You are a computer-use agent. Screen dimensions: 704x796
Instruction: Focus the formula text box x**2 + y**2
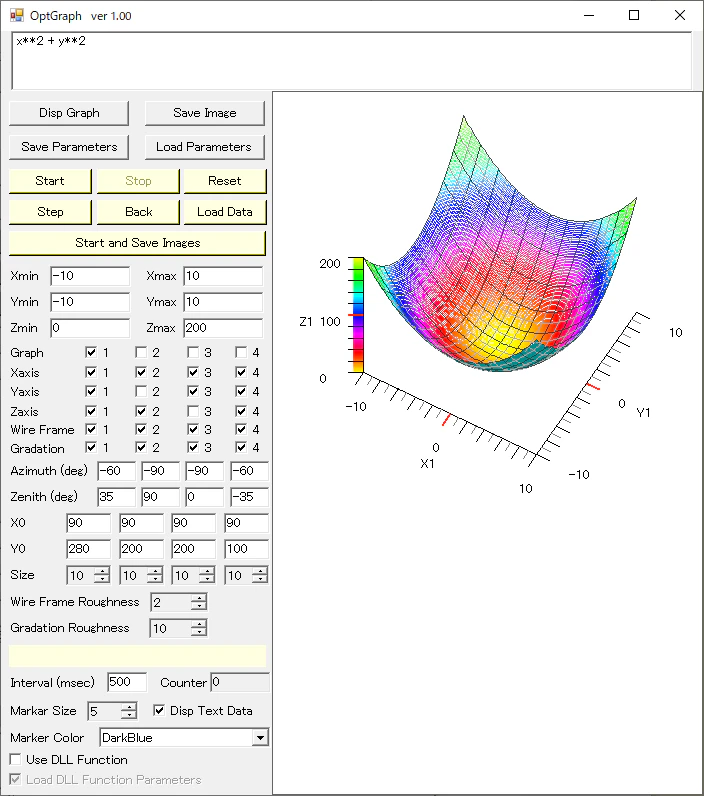tap(352, 61)
